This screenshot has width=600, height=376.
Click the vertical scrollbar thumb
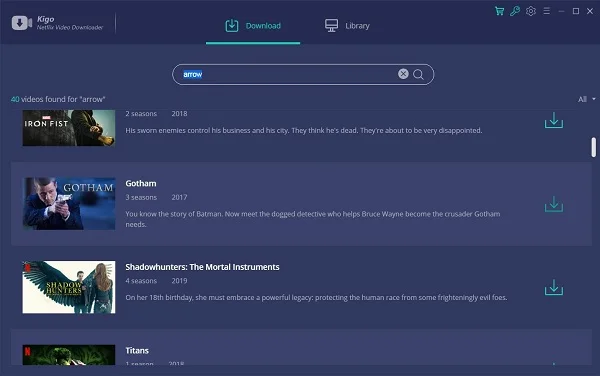pos(593,147)
